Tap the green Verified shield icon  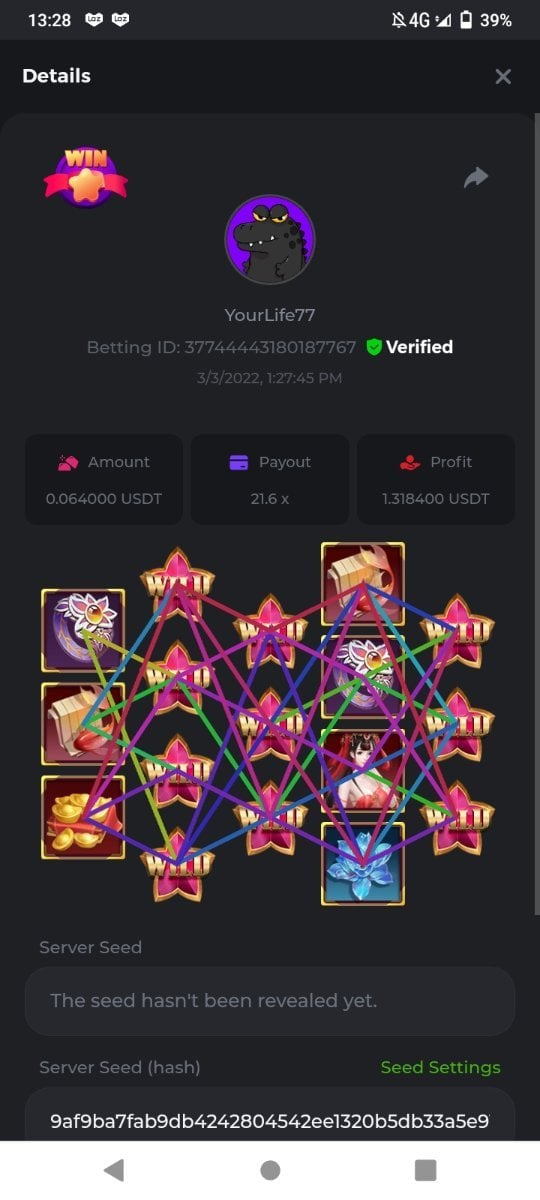pyautogui.click(x=374, y=347)
